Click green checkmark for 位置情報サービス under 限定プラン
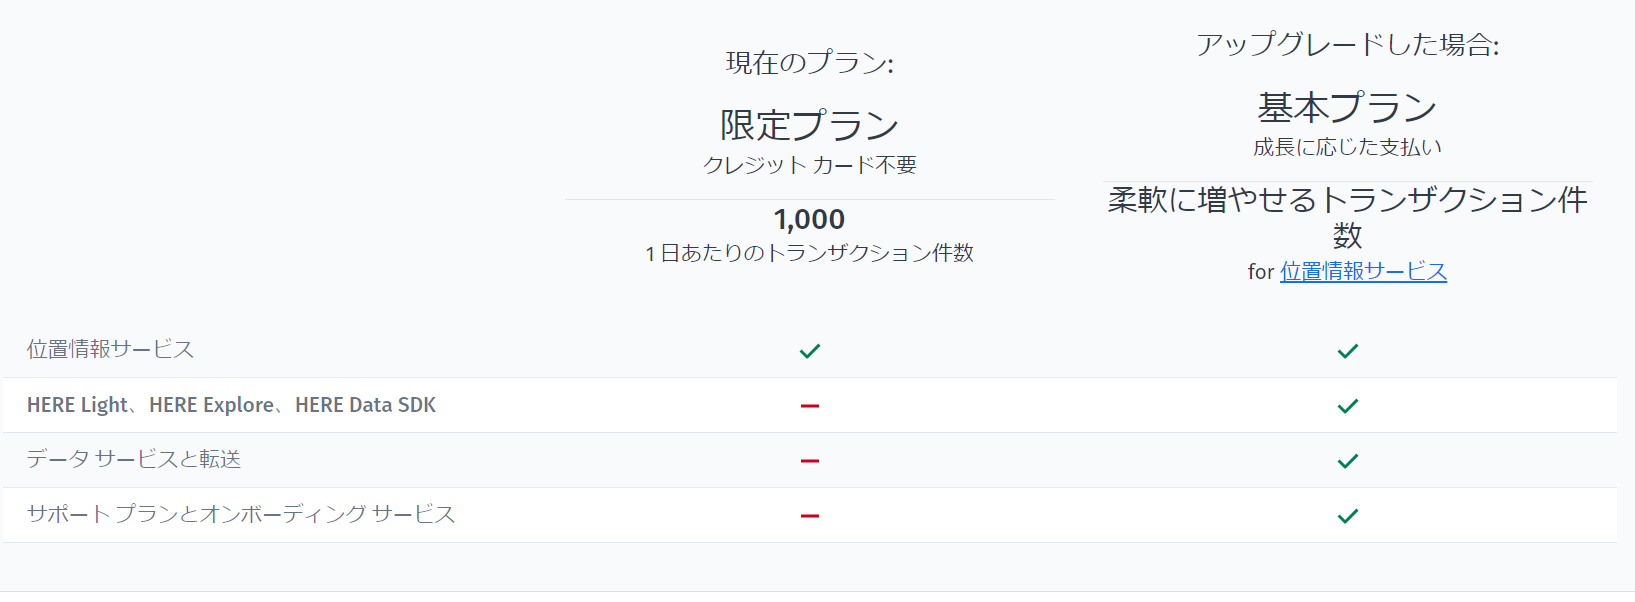The image size is (1635, 602). click(x=810, y=351)
